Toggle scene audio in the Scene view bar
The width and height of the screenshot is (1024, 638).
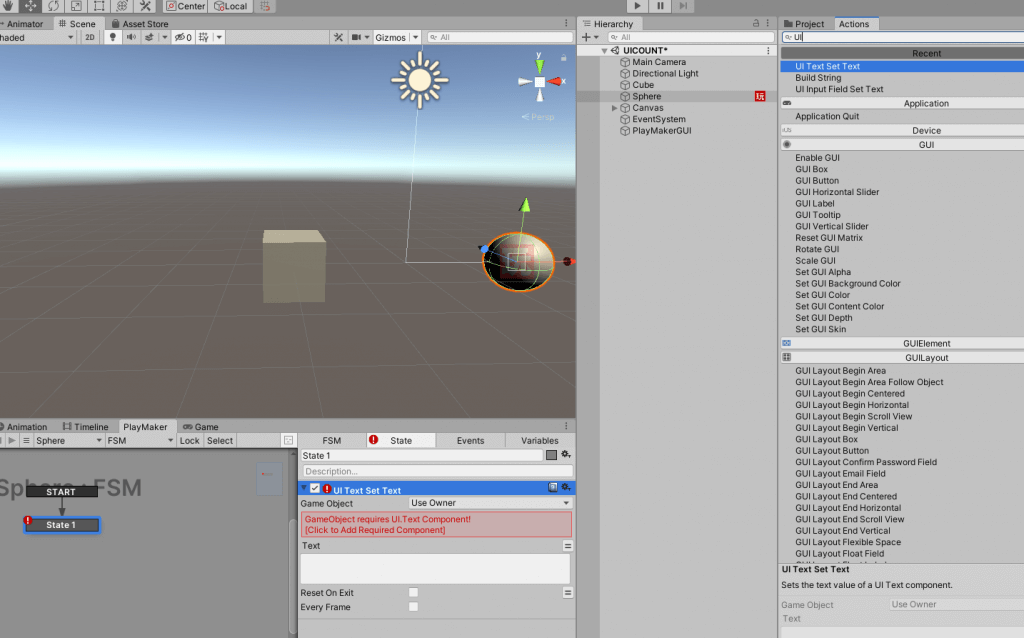(130, 37)
